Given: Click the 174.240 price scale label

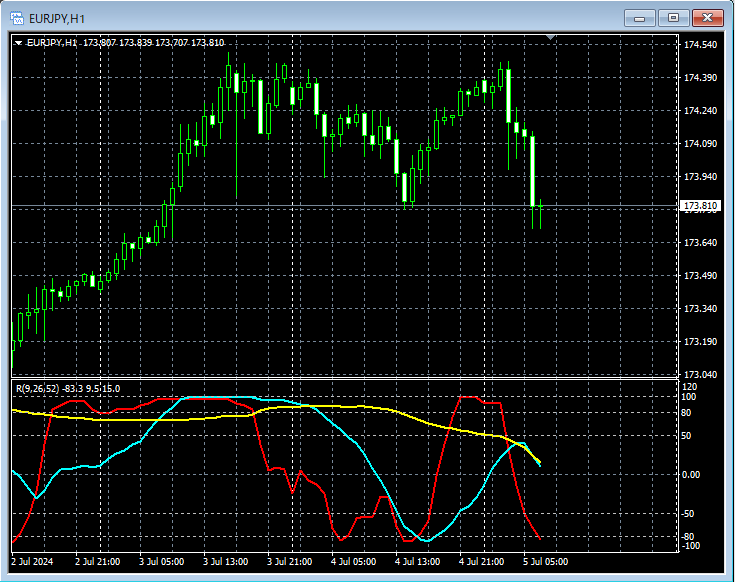Looking at the screenshot, I should point(700,110).
